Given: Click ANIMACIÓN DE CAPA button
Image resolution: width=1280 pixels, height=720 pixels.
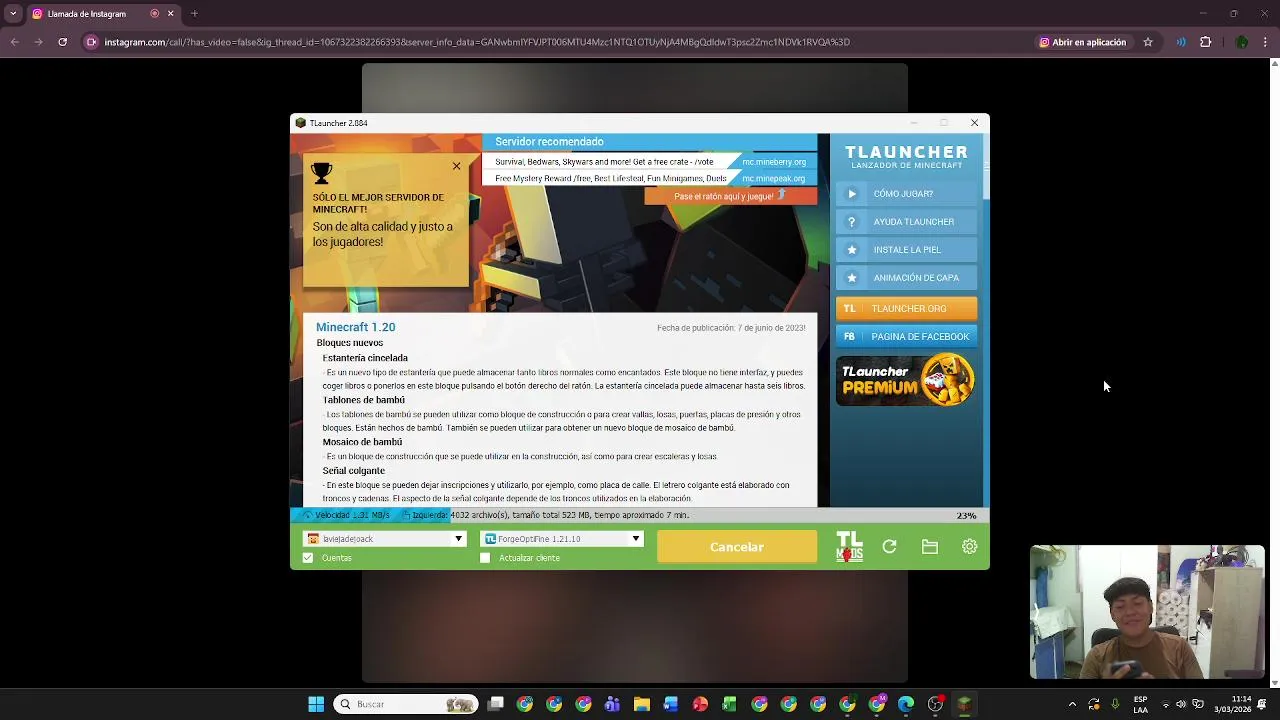Looking at the screenshot, I should tap(906, 278).
